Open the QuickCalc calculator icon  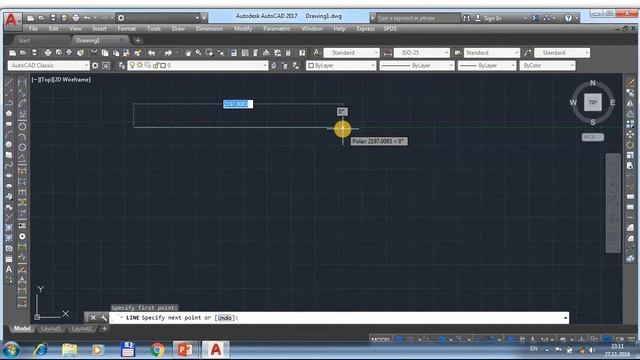pyautogui.click(x=288, y=53)
